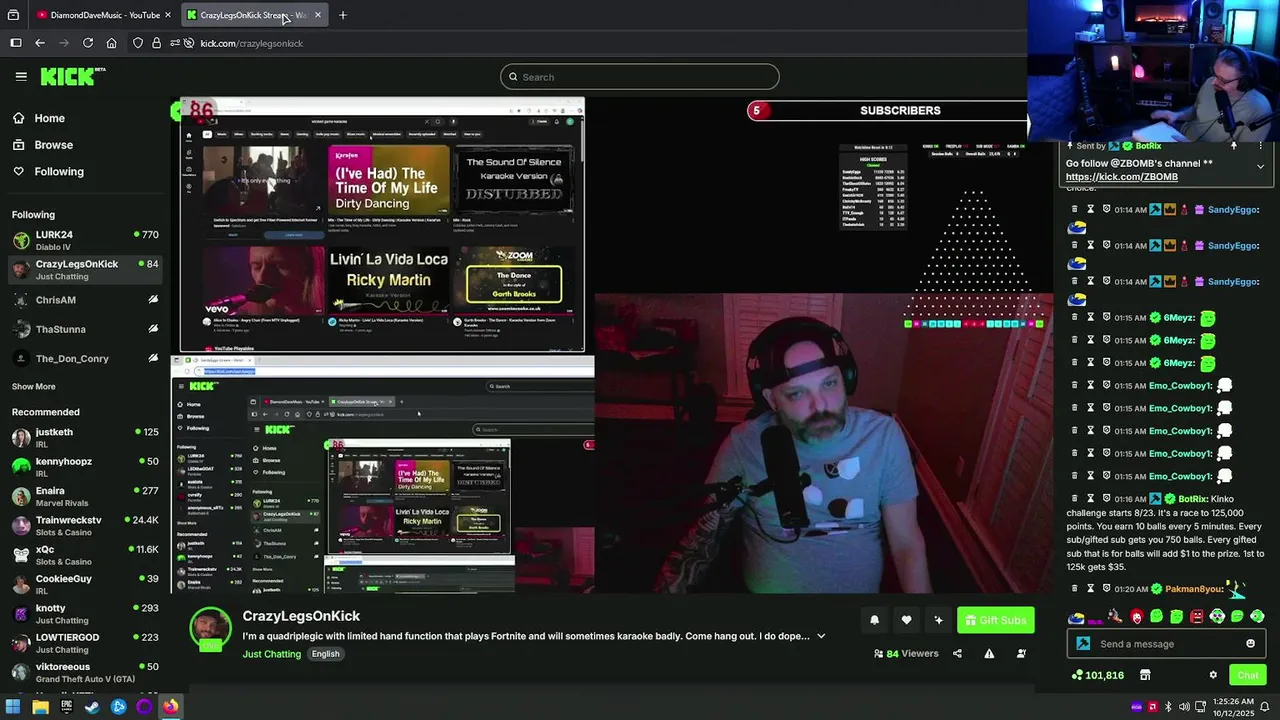1280x720 pixels.
Task: Expand Show More under Following
Action: click(33, 387)
